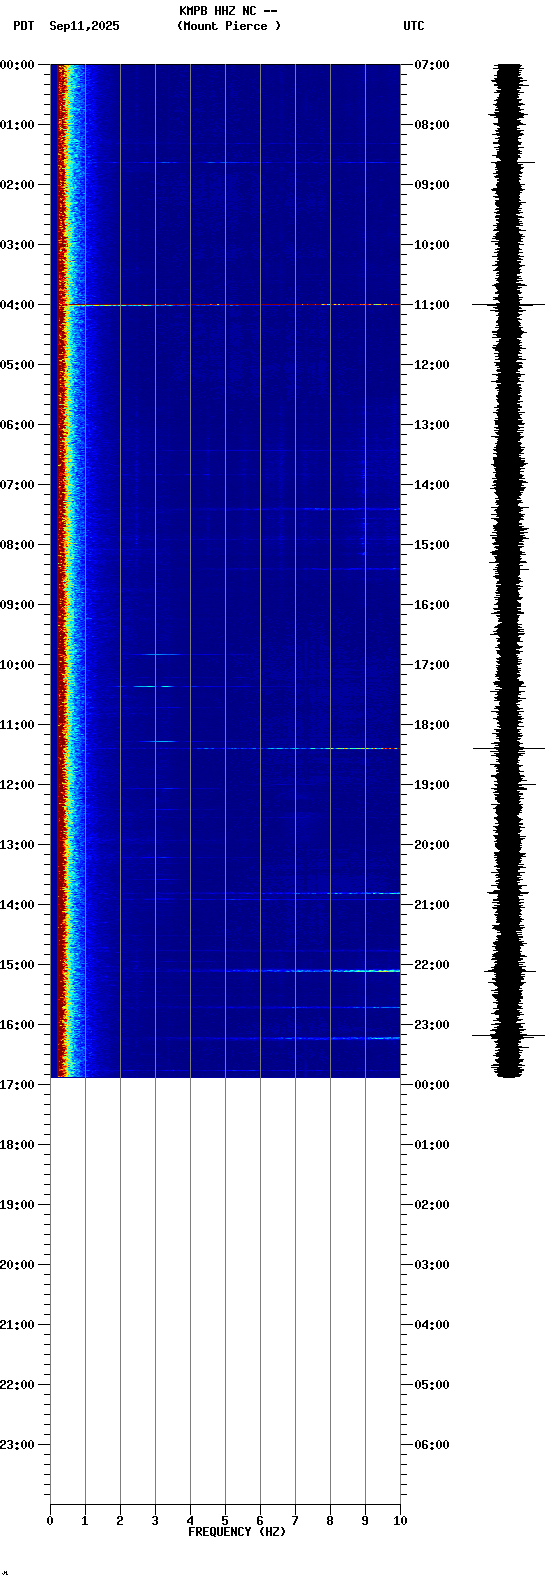
Task: Click the PDT '23:00' time label
Action: click(x=17, y=1444)
